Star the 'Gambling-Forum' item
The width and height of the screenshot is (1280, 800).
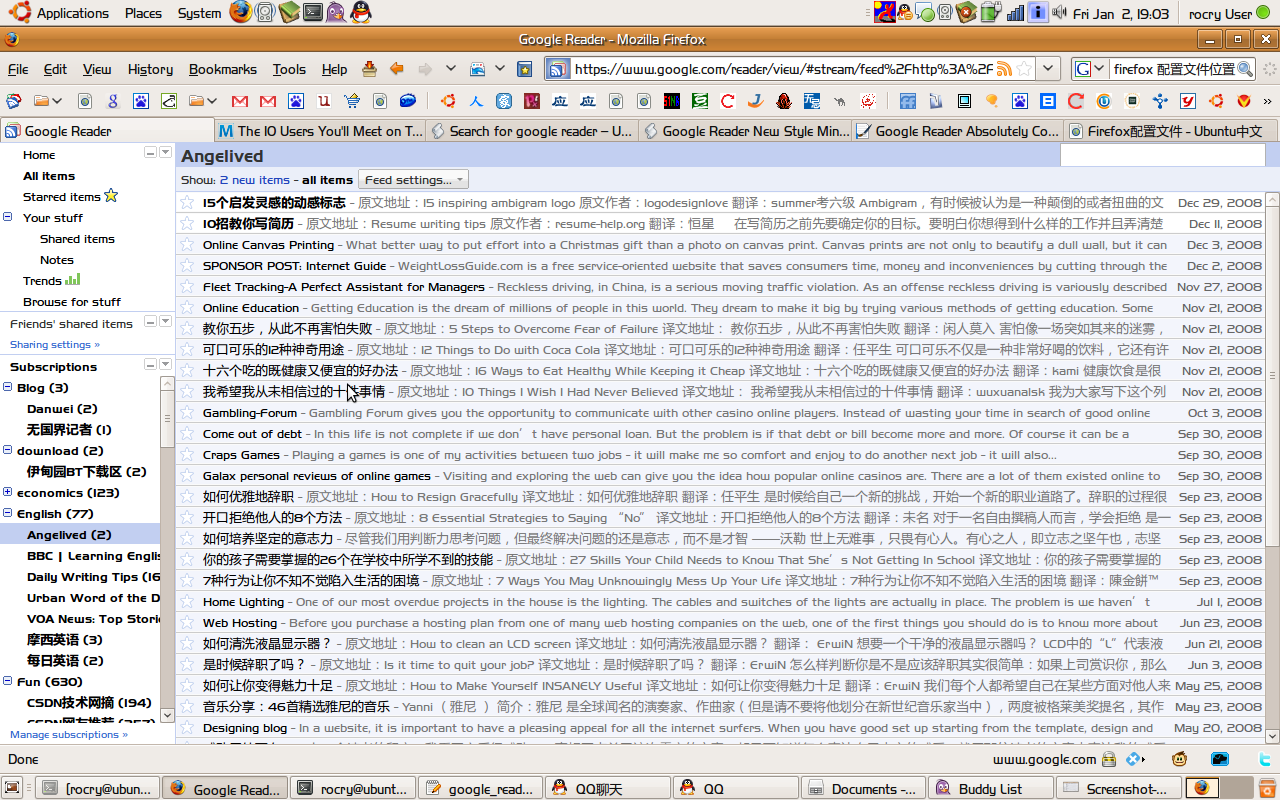click(187, 413)
